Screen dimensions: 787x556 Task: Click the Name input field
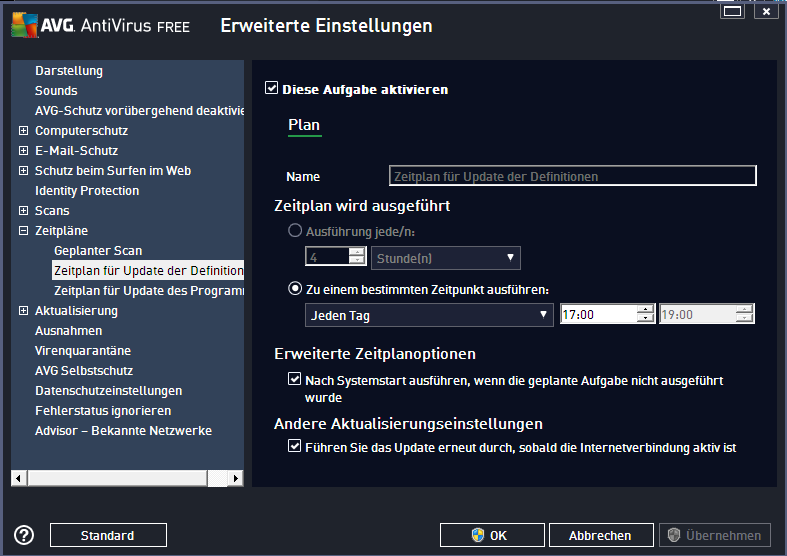(x=573, y=176)
